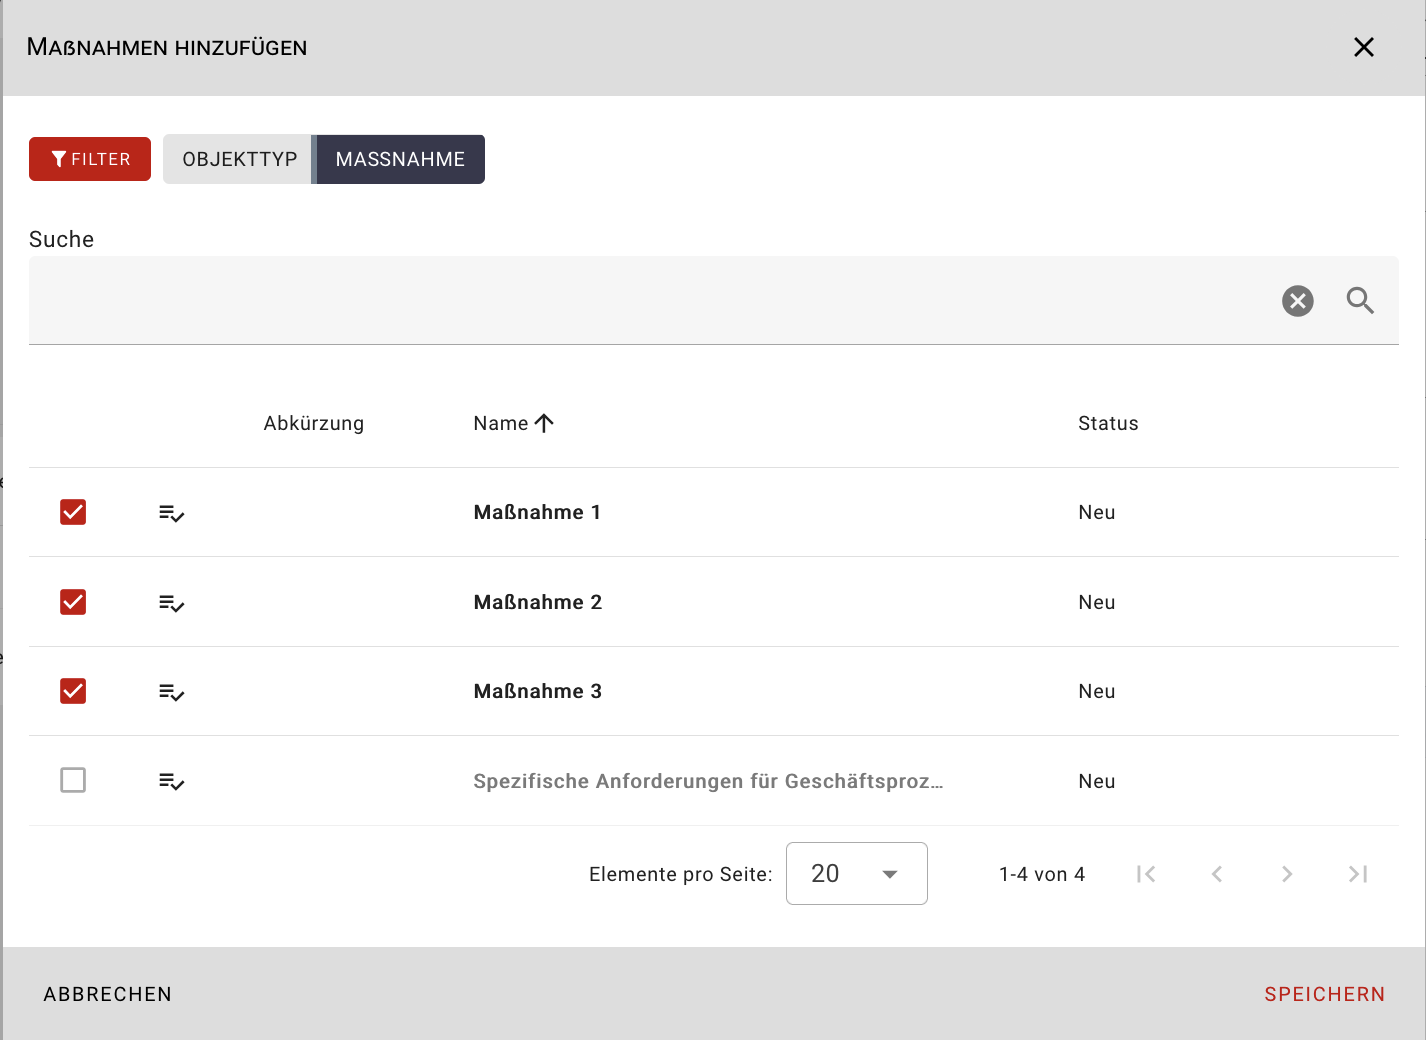Click the checklist icon beside Maßnahme 3
The height and width of the screenshot is (1040, 1426).
[171, 692]
